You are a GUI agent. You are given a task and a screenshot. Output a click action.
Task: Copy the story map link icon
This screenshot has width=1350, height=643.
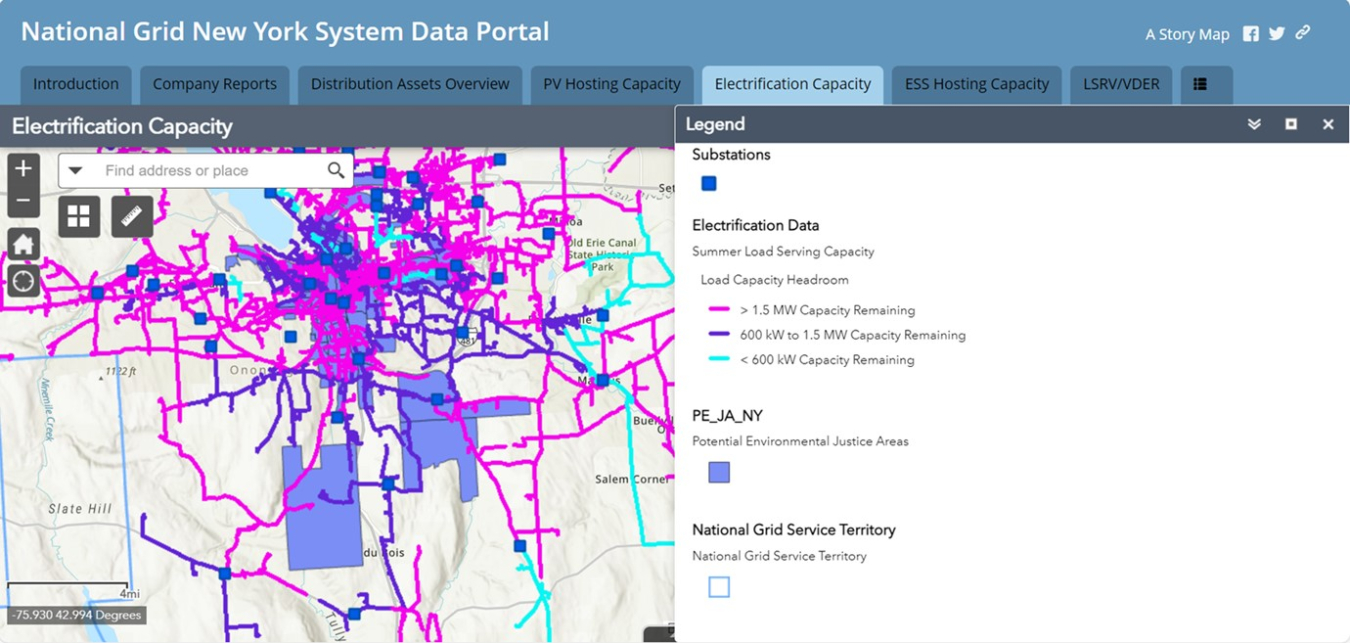[1303, 33]
